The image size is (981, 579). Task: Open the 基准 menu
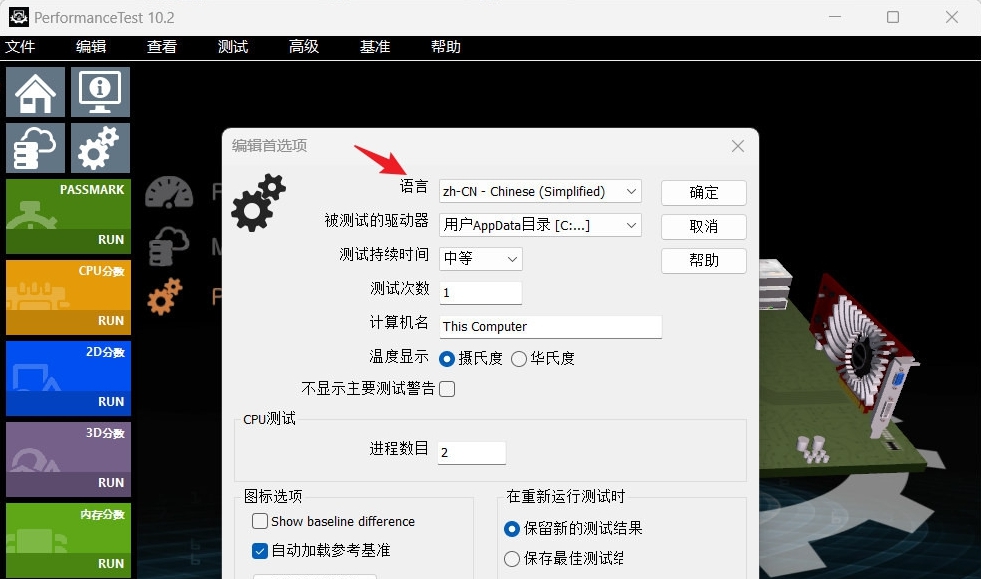pos(375,47)
